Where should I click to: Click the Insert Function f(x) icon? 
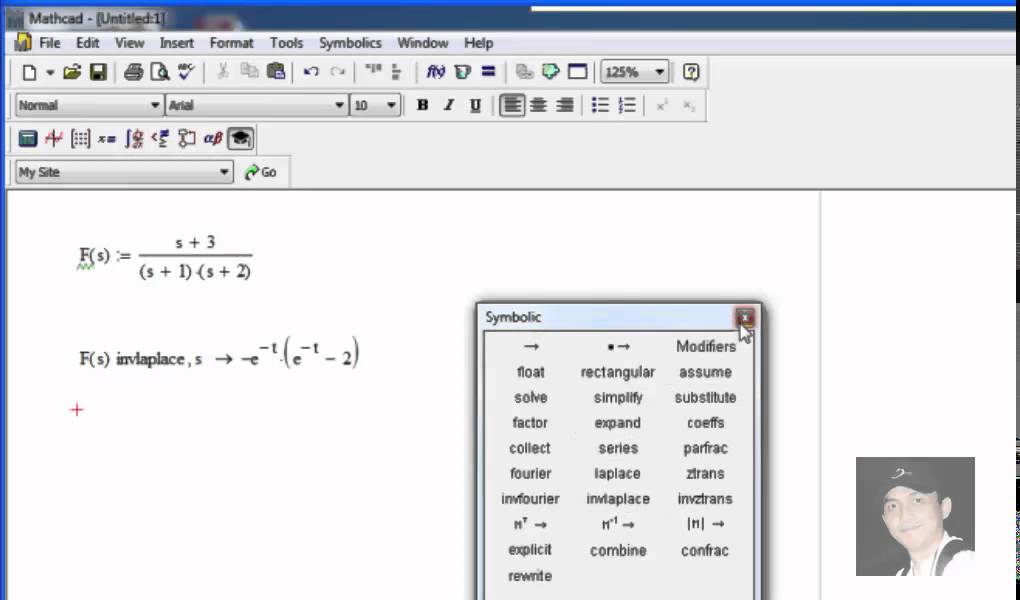click(435, 72)
